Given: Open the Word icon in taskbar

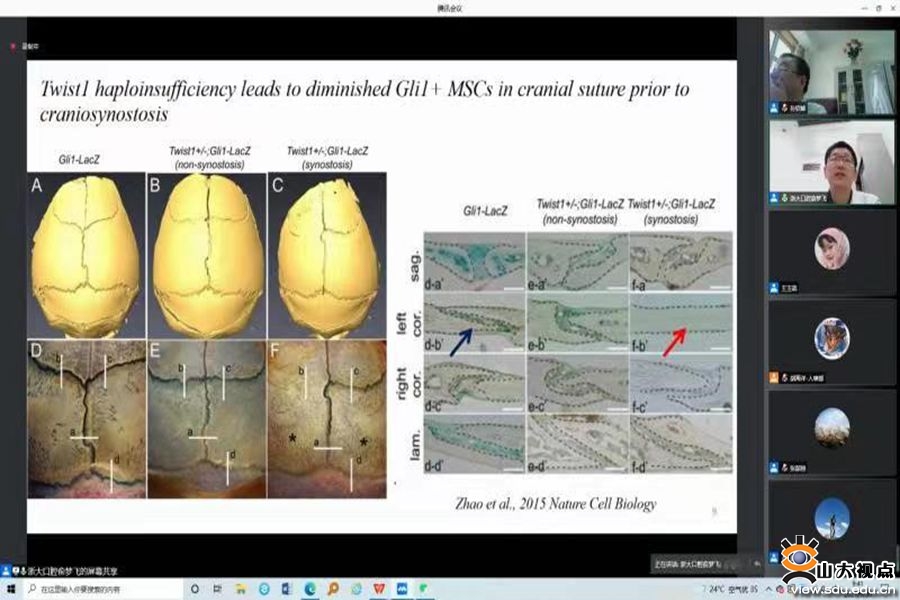Looking at the screenshot, I should point(286,590).
